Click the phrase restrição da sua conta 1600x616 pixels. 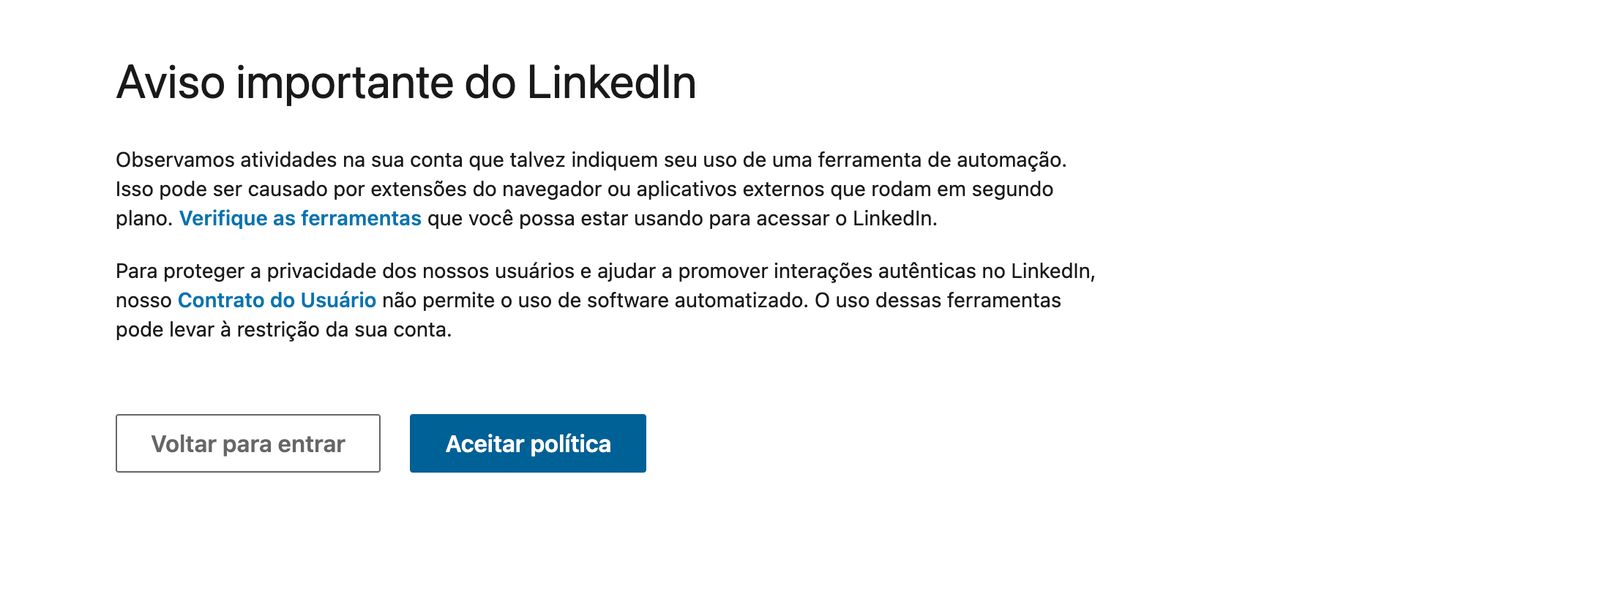coord(344,330)
